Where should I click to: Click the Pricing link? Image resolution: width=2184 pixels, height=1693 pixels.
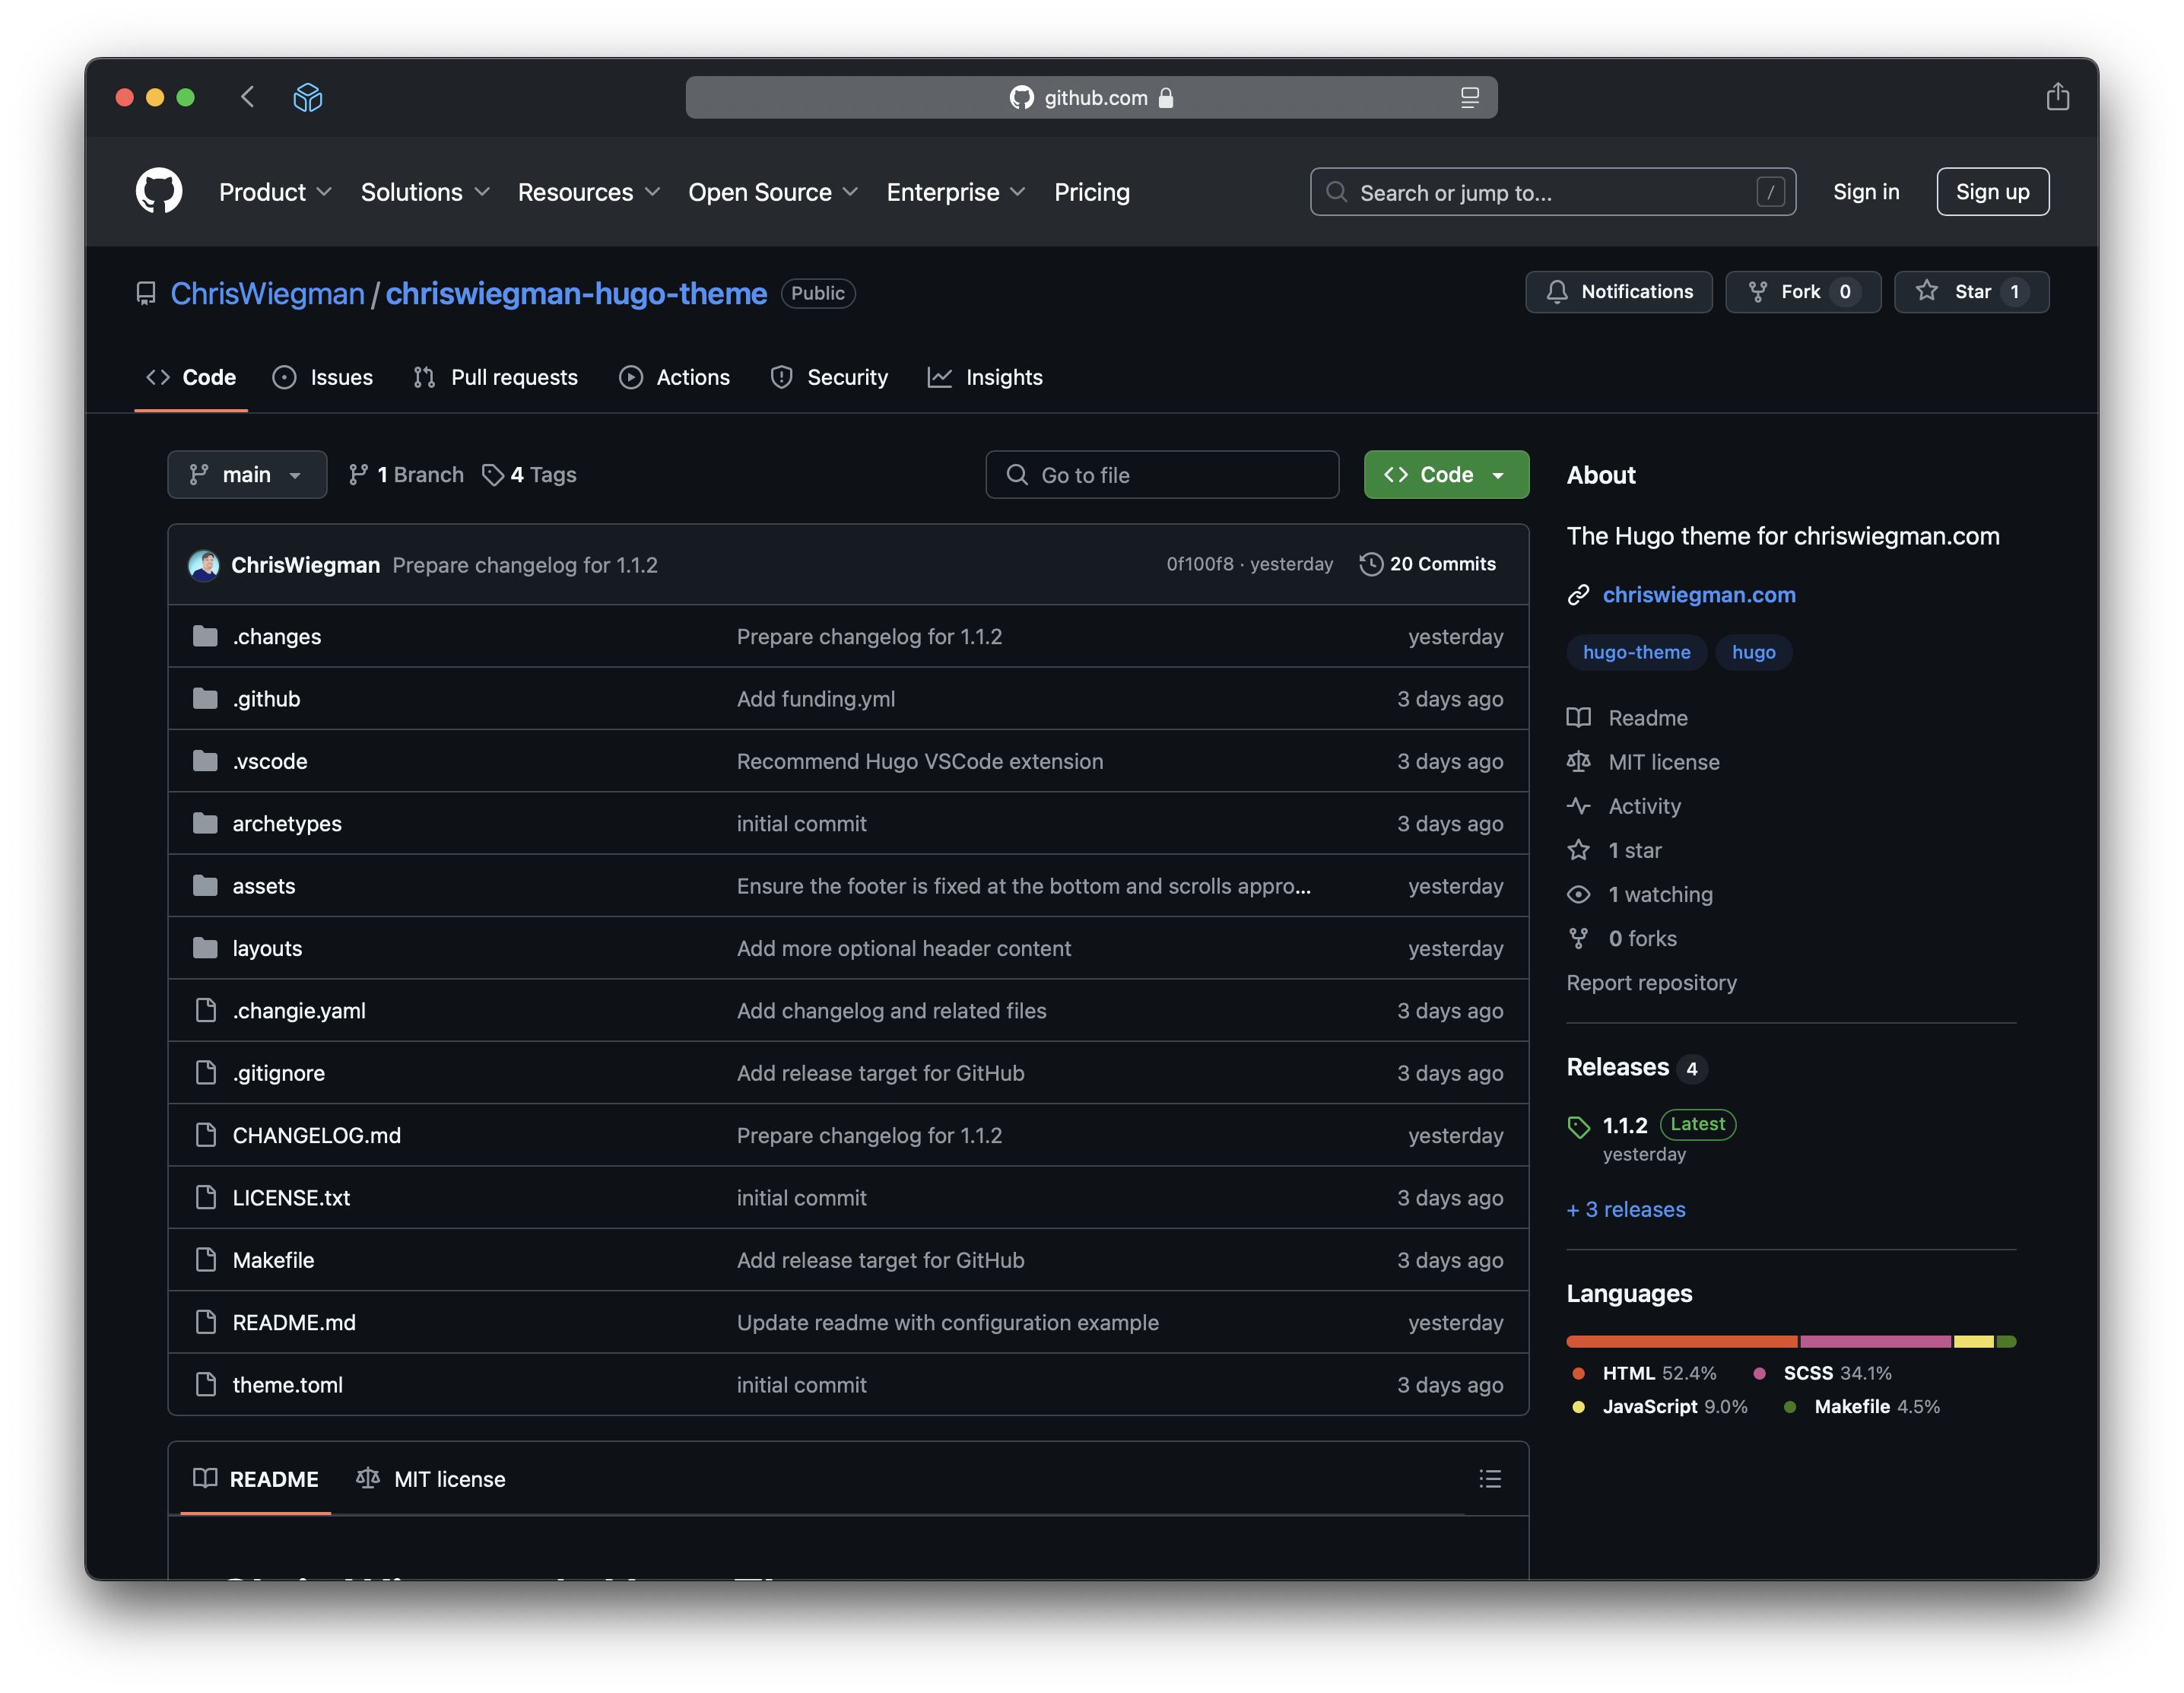pyautogui.click(x=1092, y=192)
